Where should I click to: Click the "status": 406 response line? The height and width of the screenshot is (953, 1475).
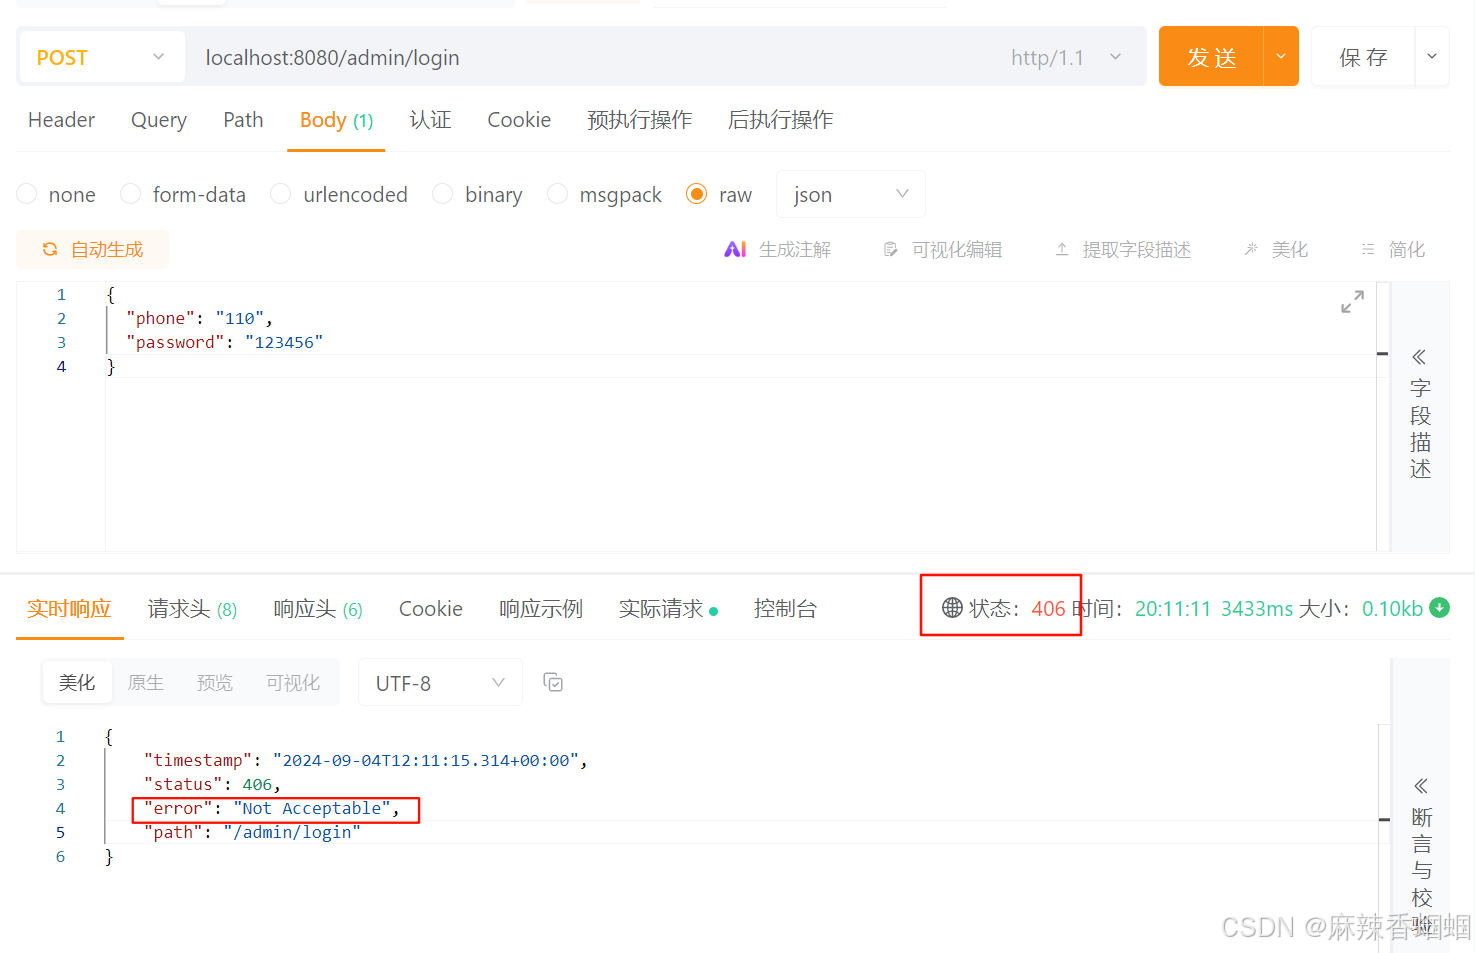click(x=212, y=784)
